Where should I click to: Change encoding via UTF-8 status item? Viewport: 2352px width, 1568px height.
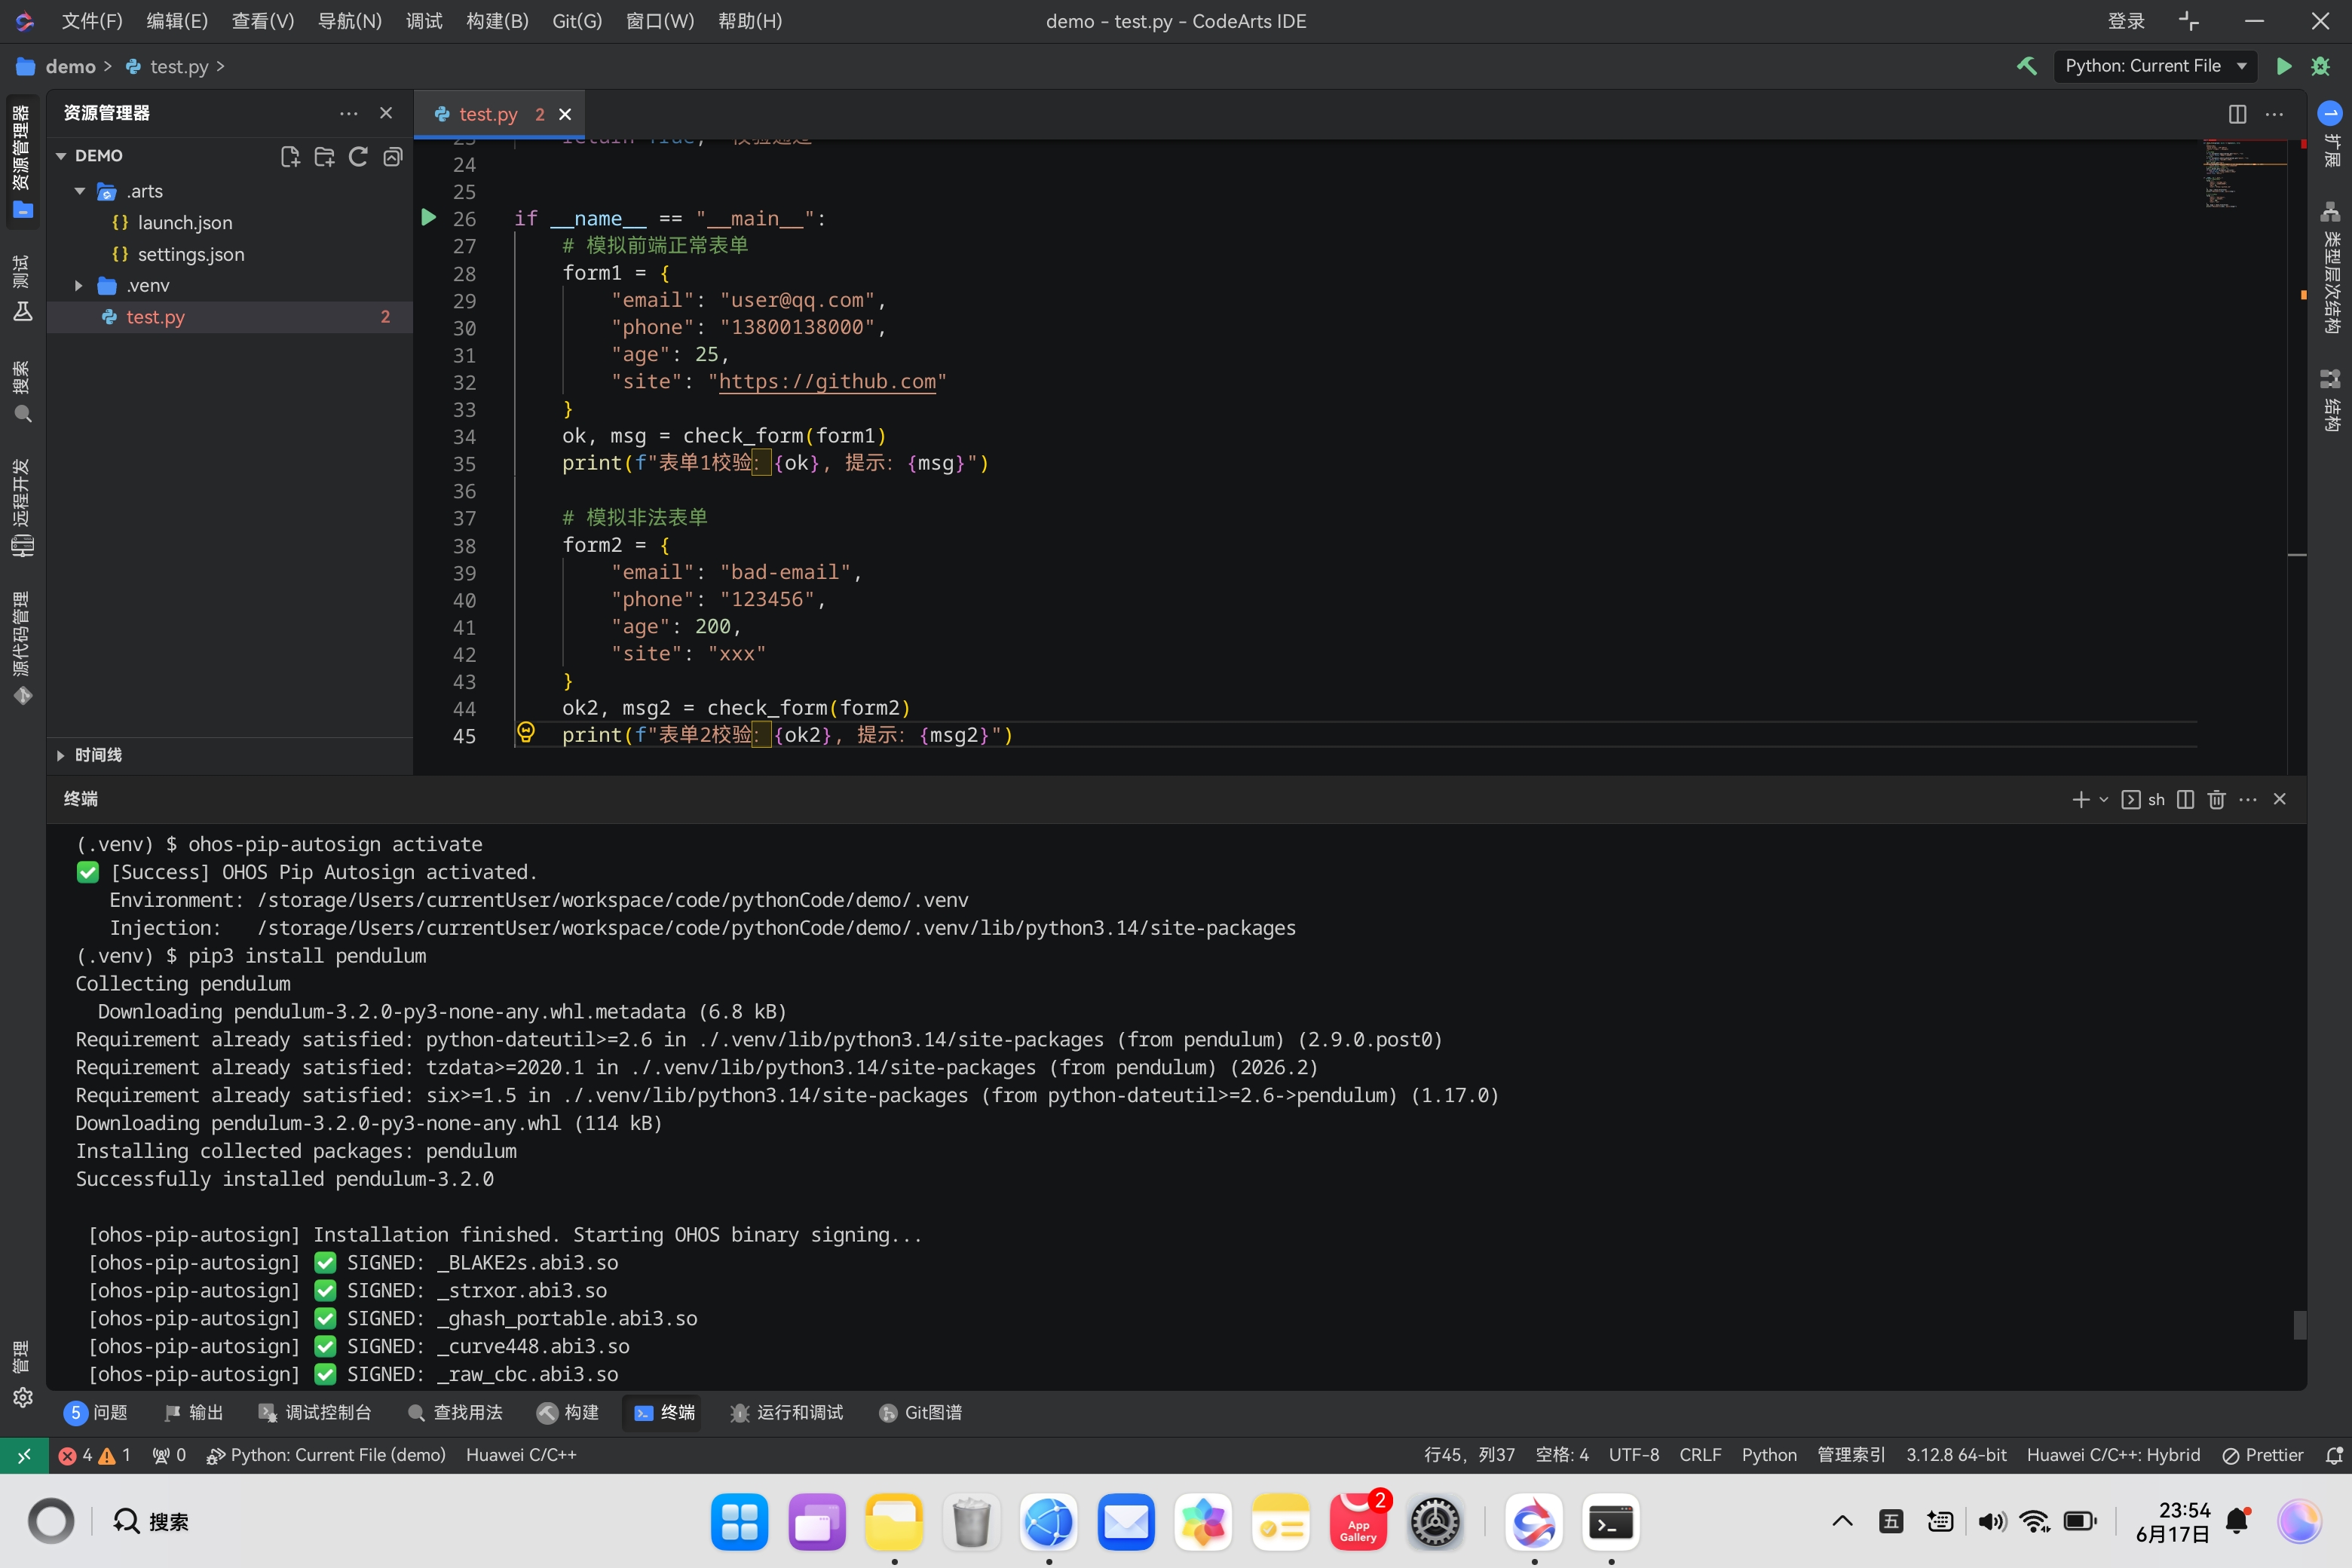pyautogui.click(x=1634, y=1455)
